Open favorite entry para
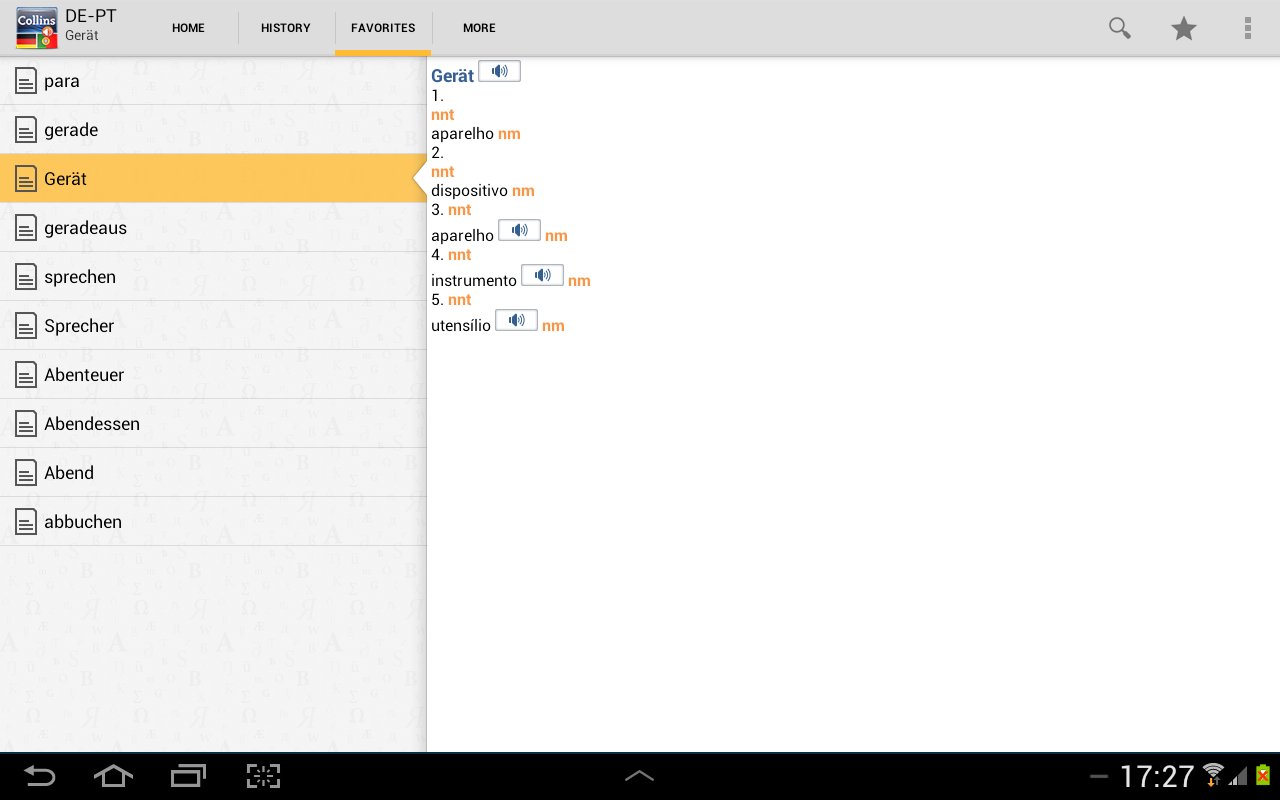Viewport: 1280px width, 800px height. point(213,81)
